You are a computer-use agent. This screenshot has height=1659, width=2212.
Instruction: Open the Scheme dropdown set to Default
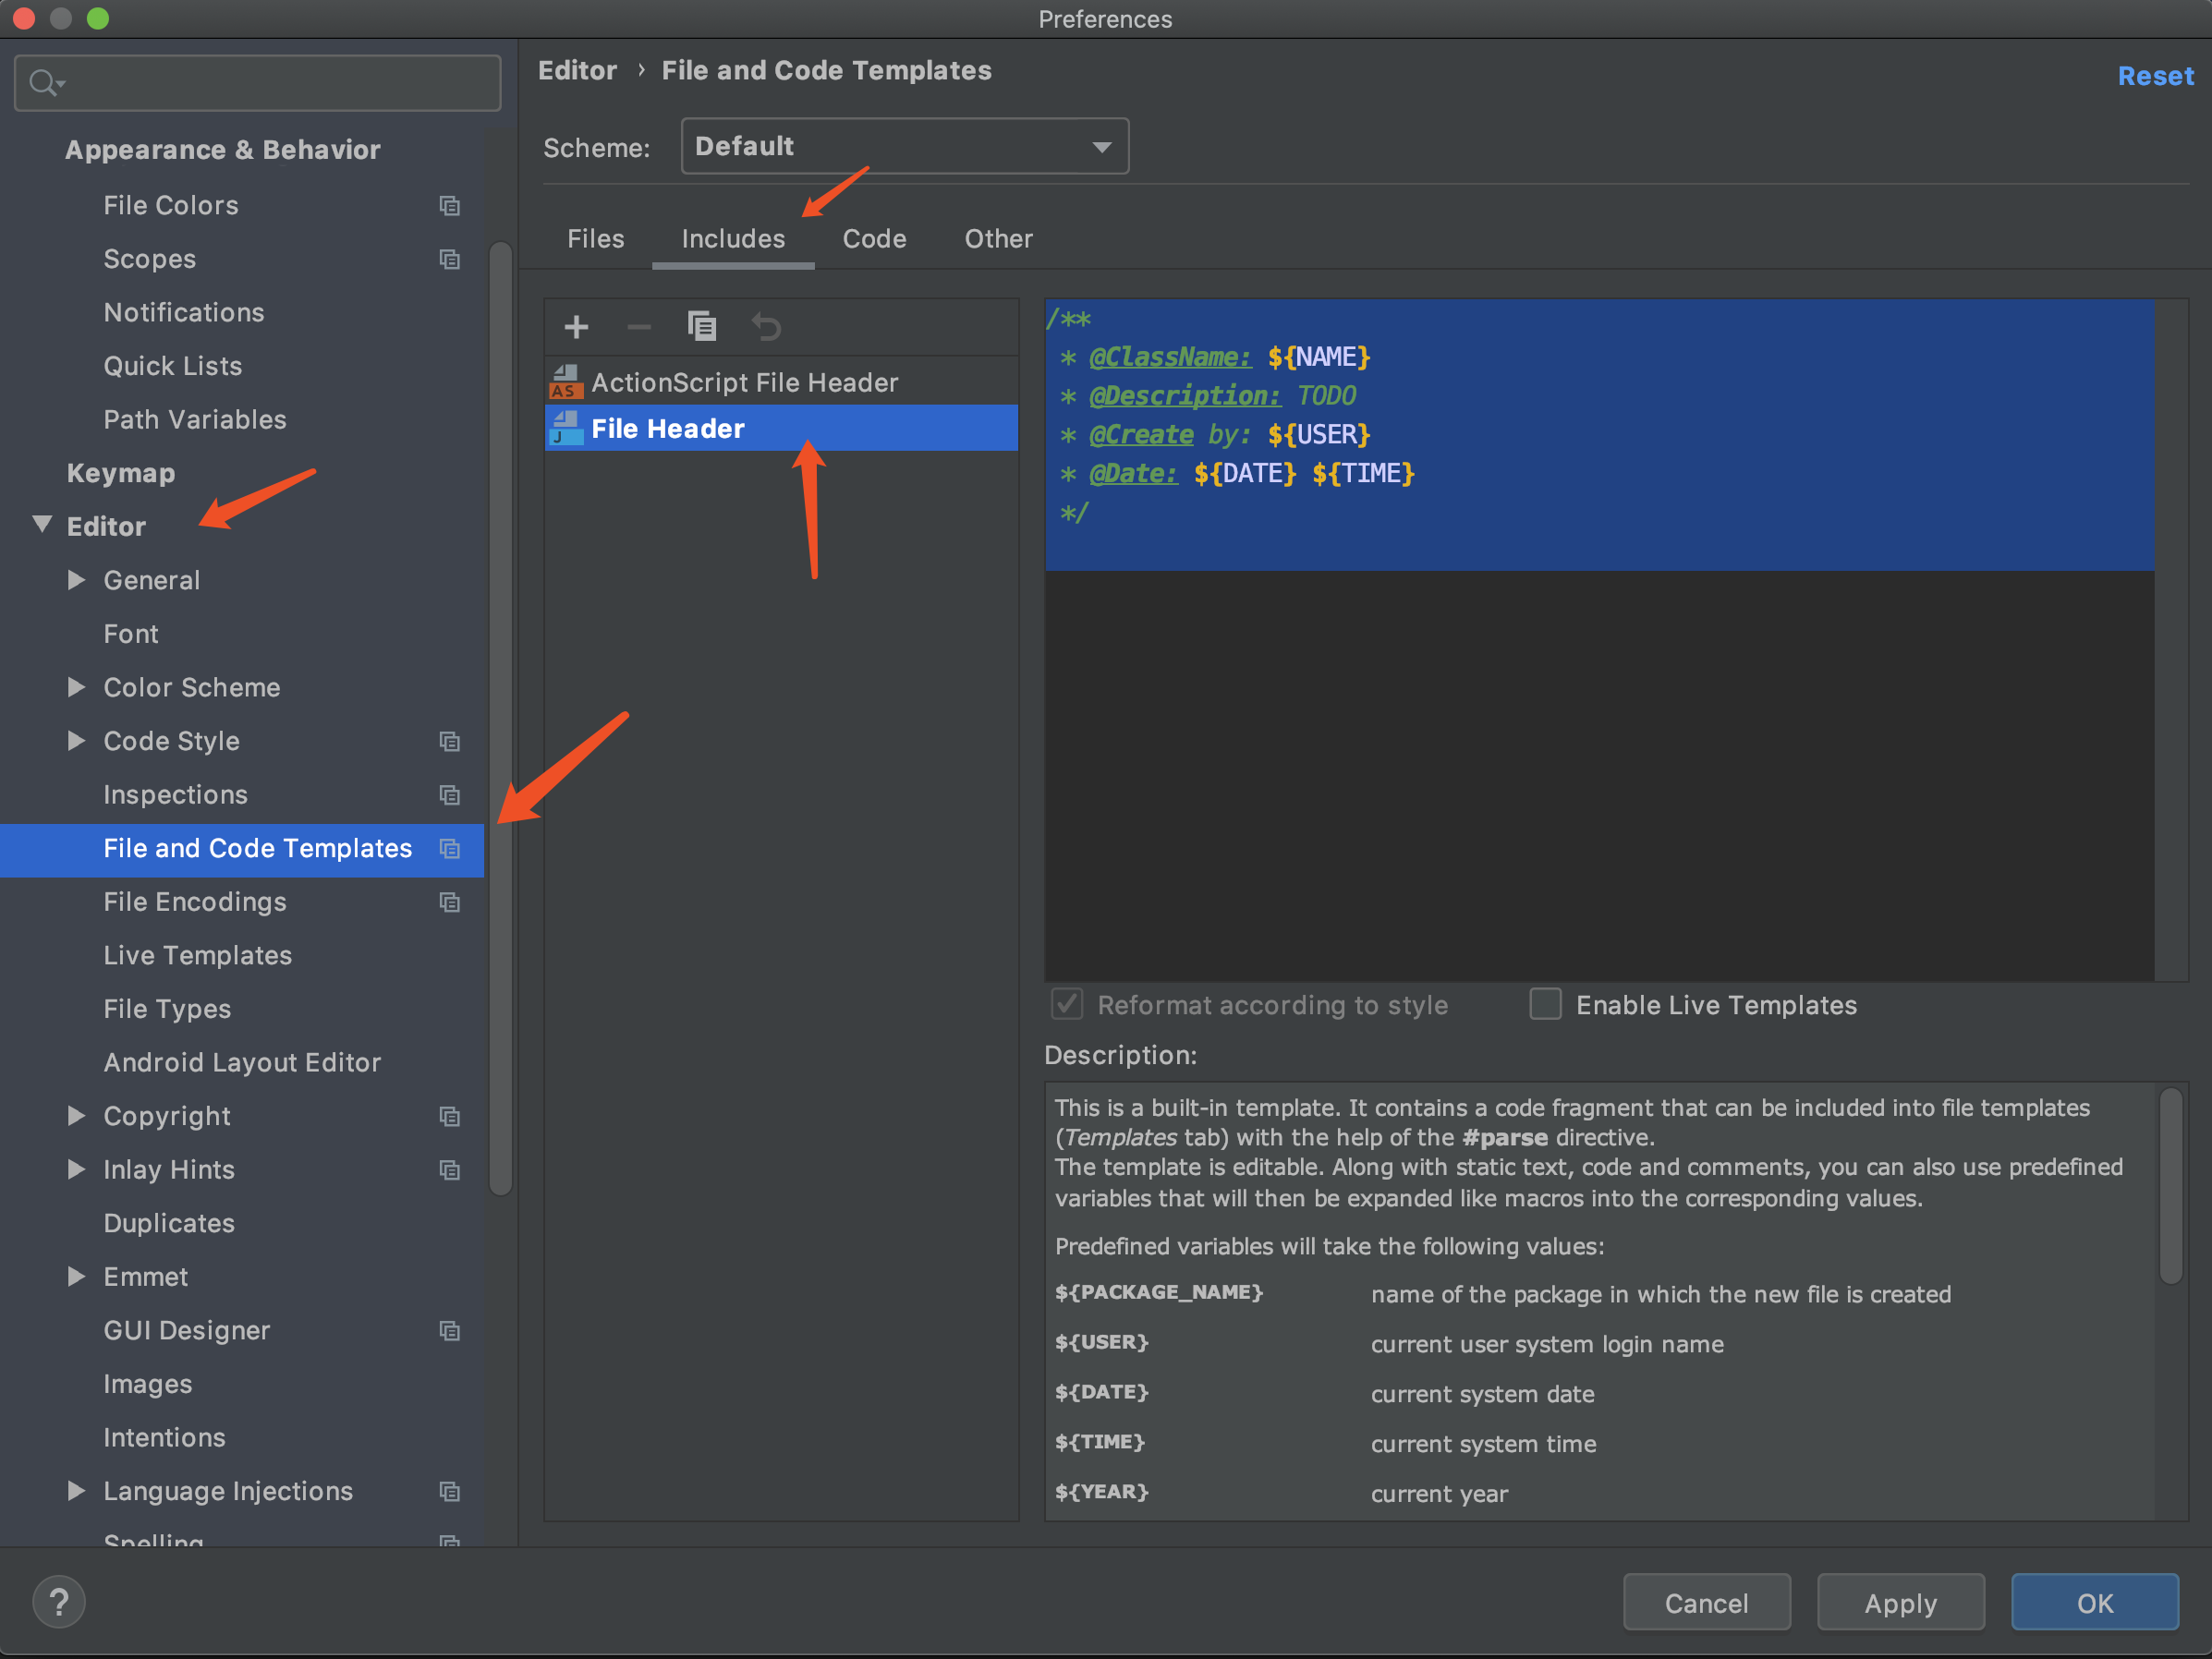(905, 146)
